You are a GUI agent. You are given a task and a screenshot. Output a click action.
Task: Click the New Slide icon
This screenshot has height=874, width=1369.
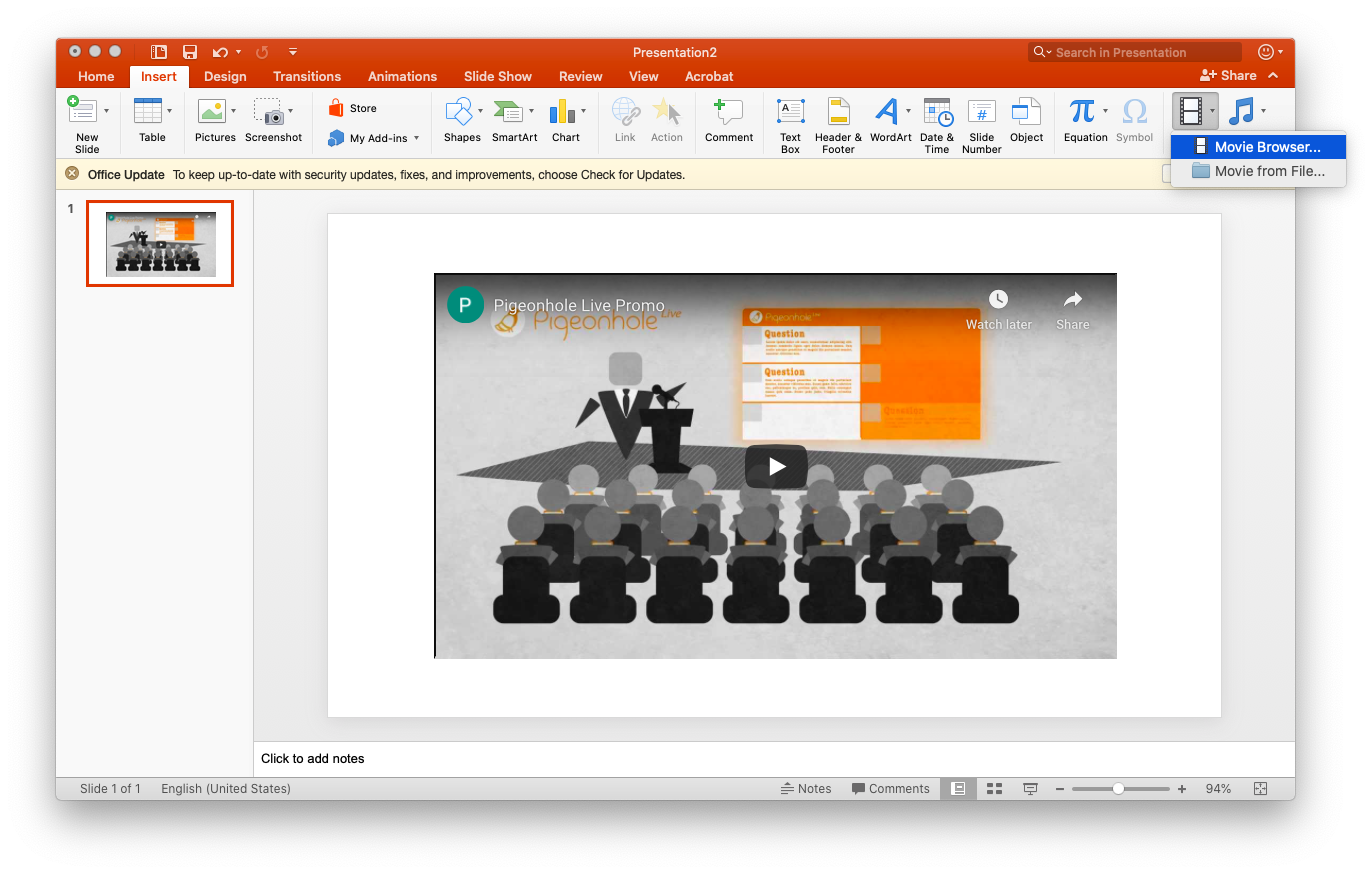pos(82,110)
